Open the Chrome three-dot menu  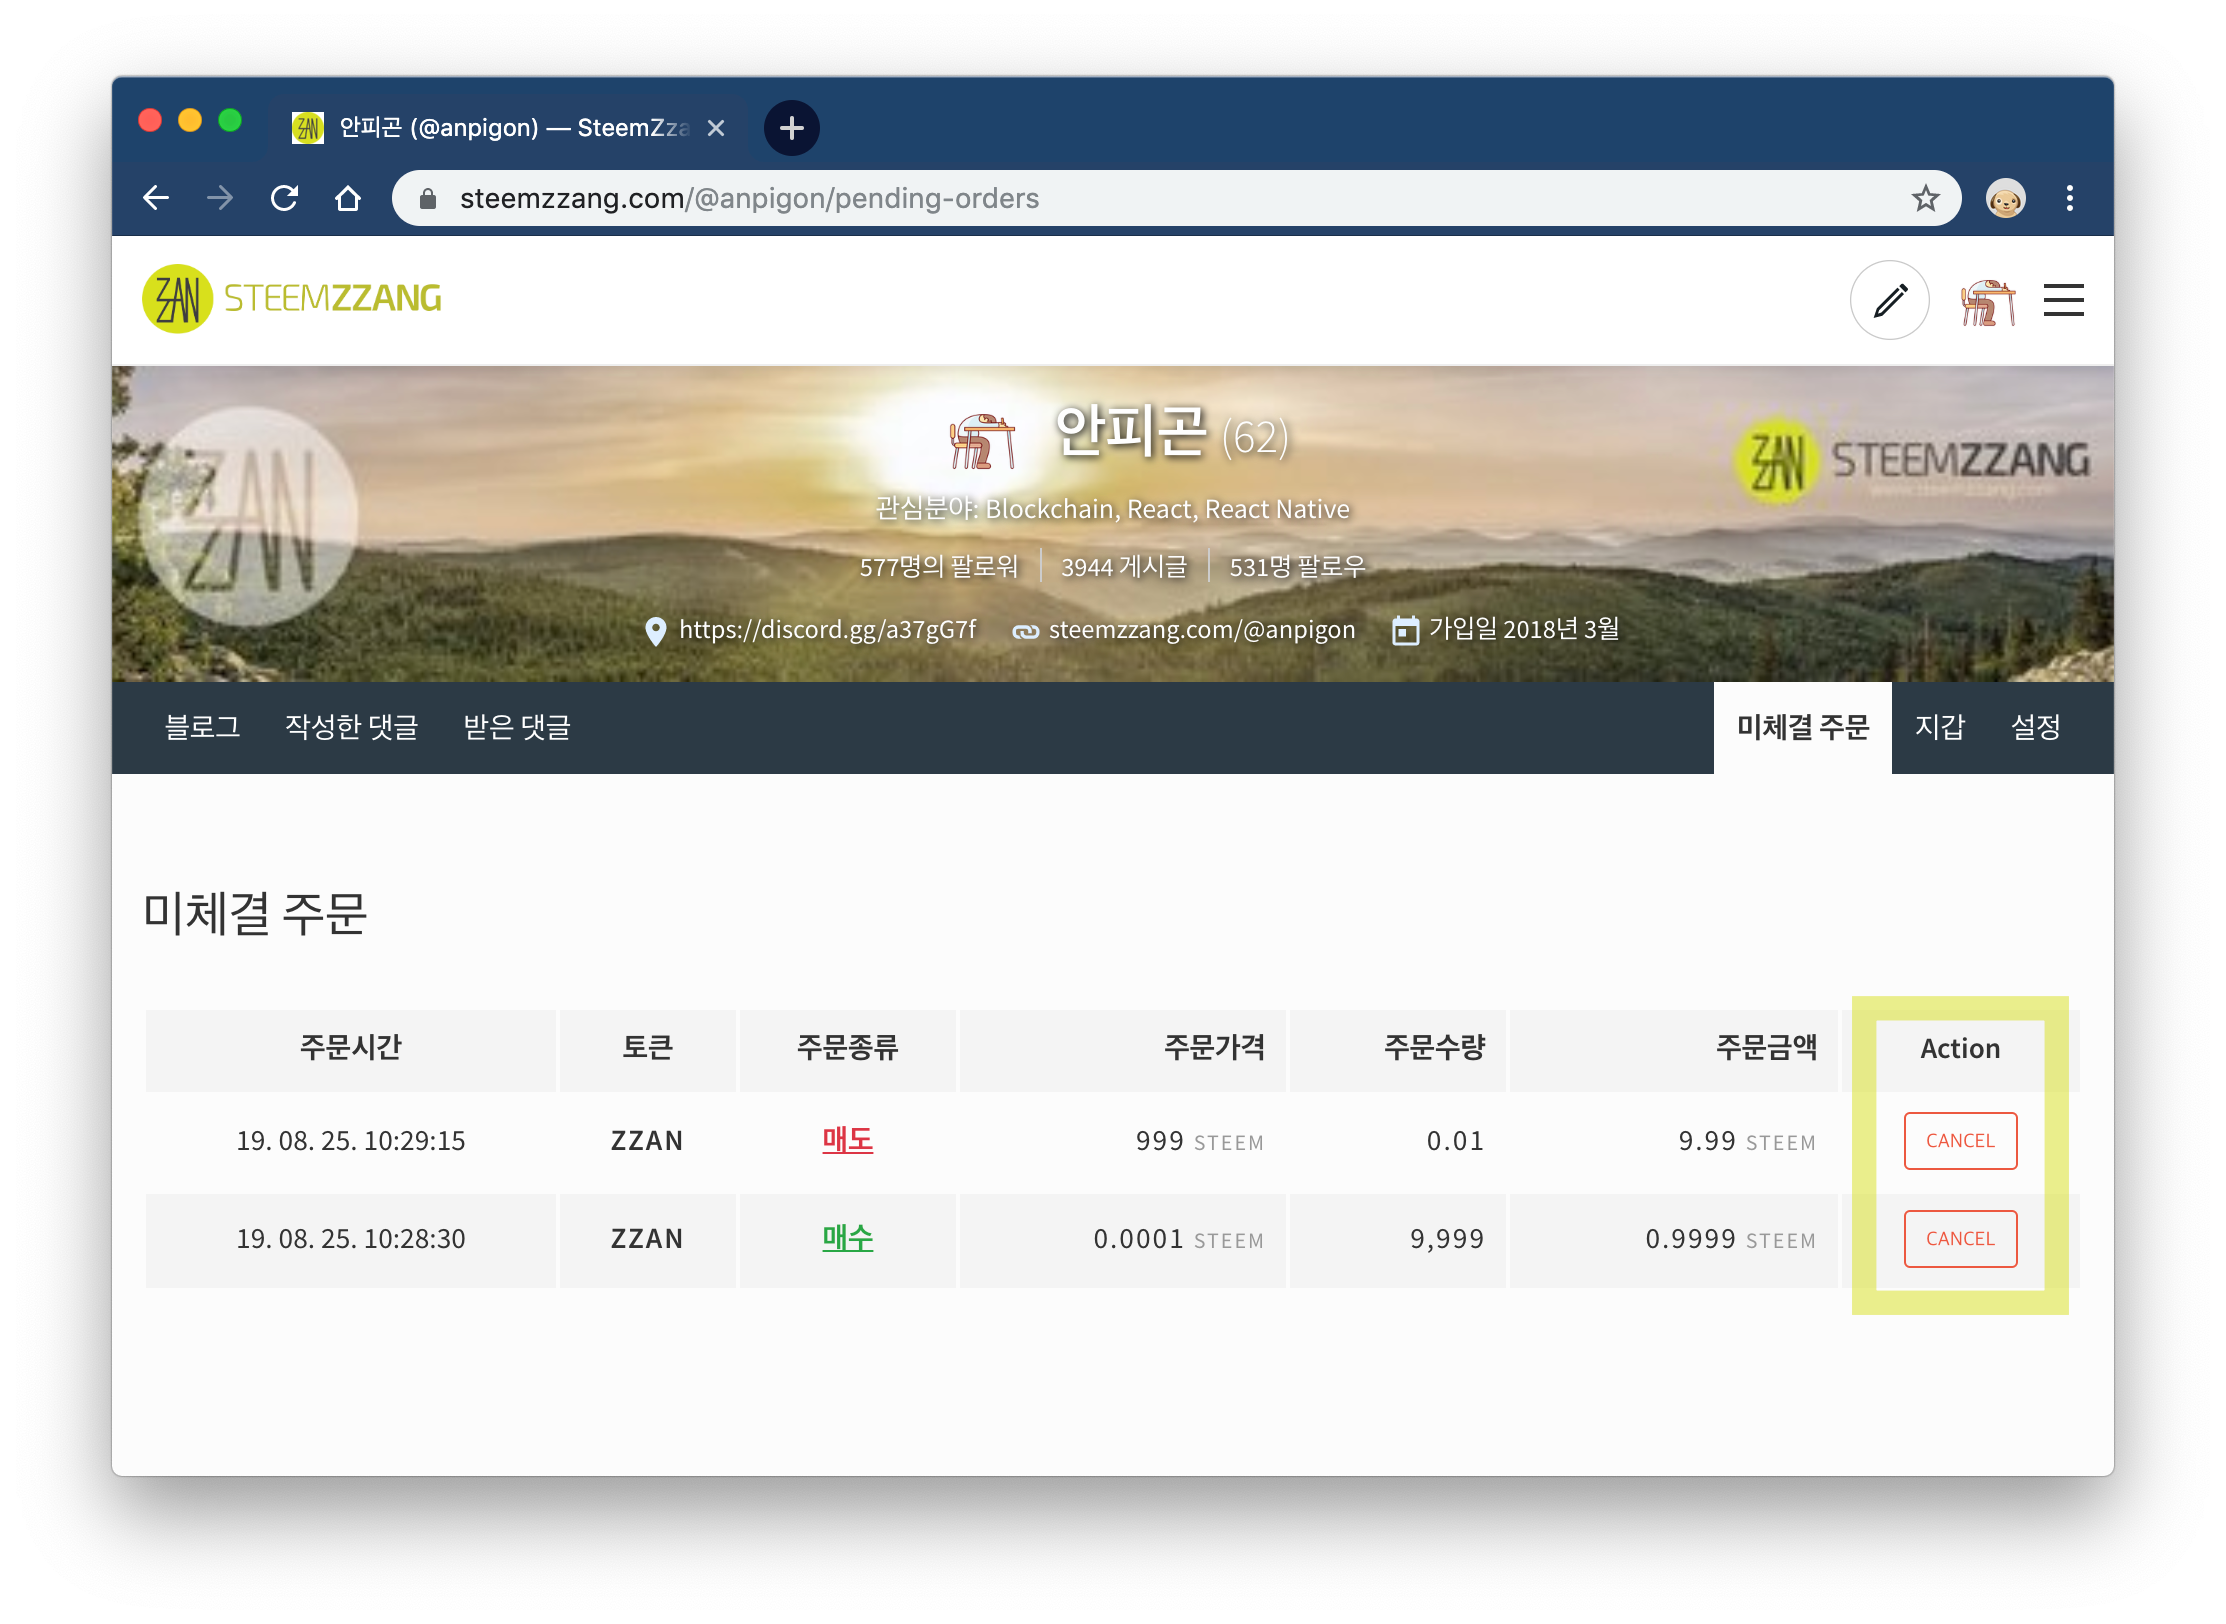coord(2069,198)
